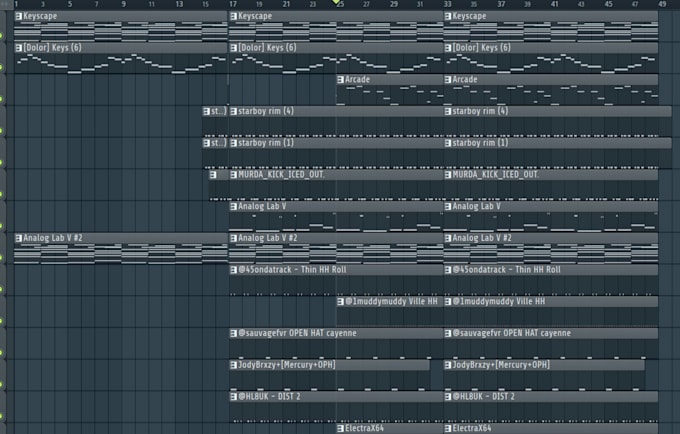Select the Analog Lab V clip title at bar 33

477,206
